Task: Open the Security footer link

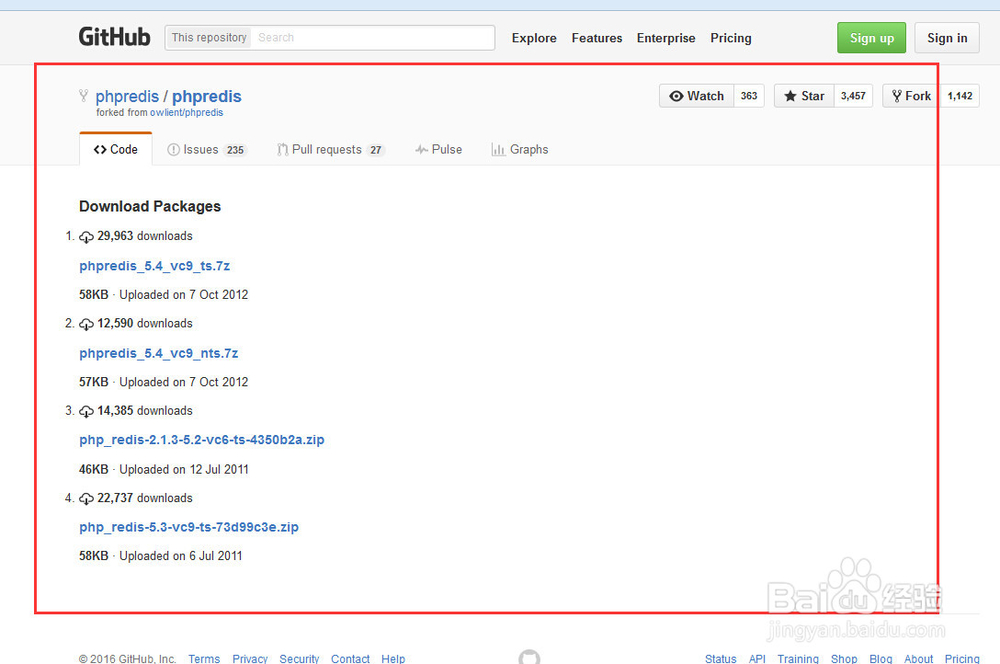Action: pos(299,658)
